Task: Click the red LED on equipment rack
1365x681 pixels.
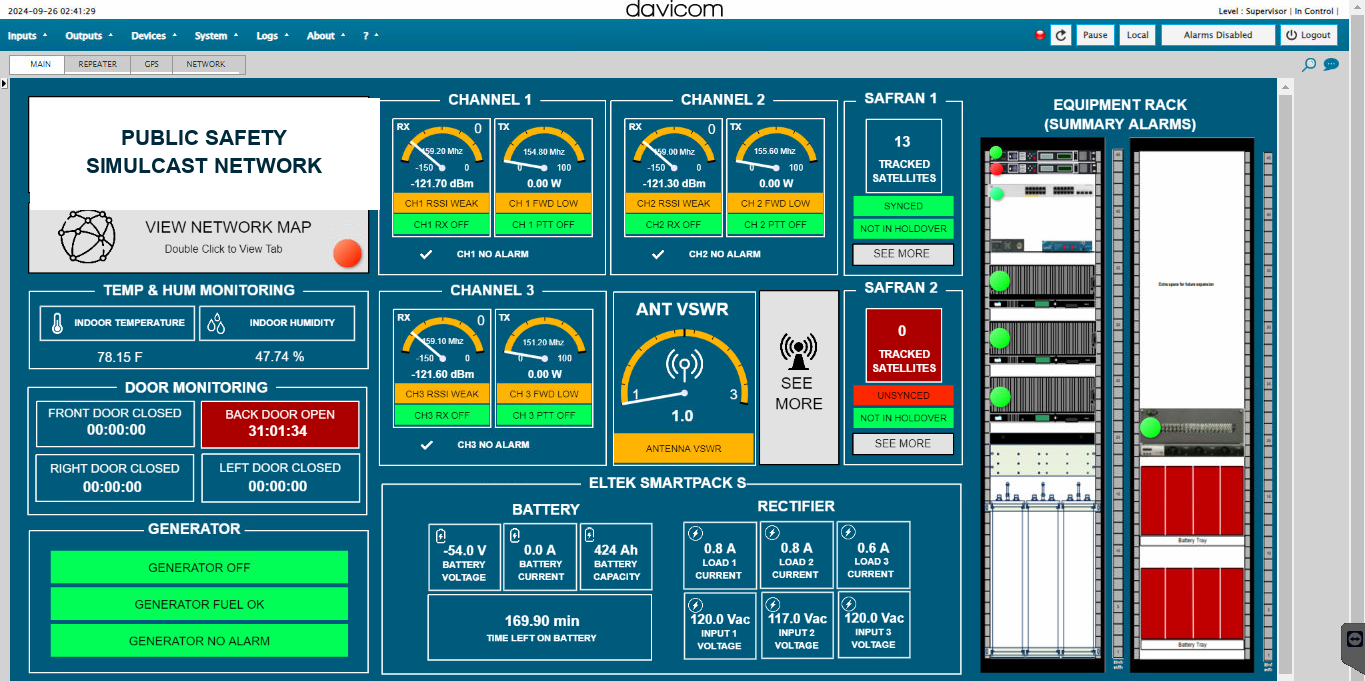Action: click(x=995, y=168)
